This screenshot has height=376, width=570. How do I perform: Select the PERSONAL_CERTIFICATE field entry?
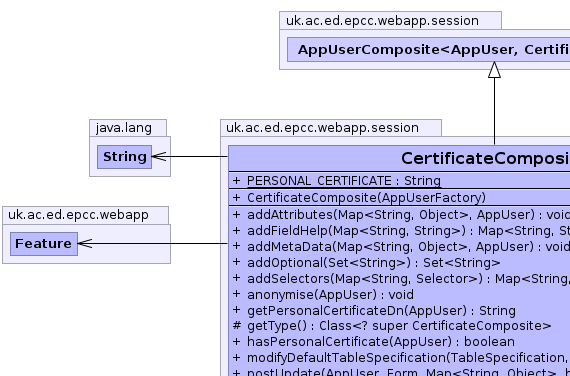337,181
